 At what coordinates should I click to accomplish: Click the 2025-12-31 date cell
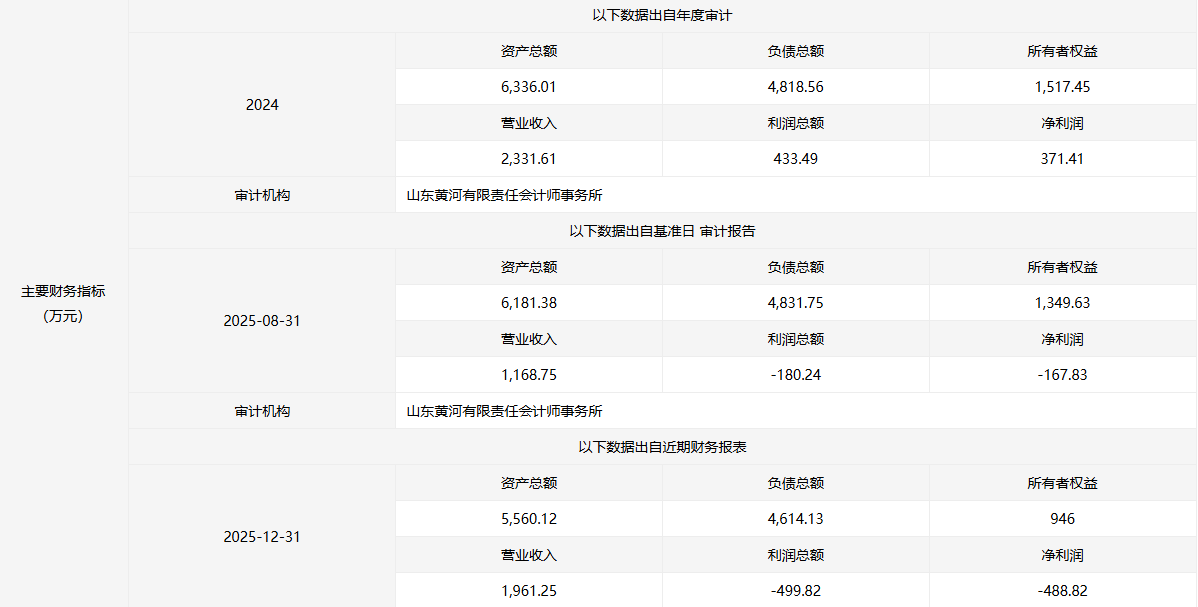pos(262,537)
